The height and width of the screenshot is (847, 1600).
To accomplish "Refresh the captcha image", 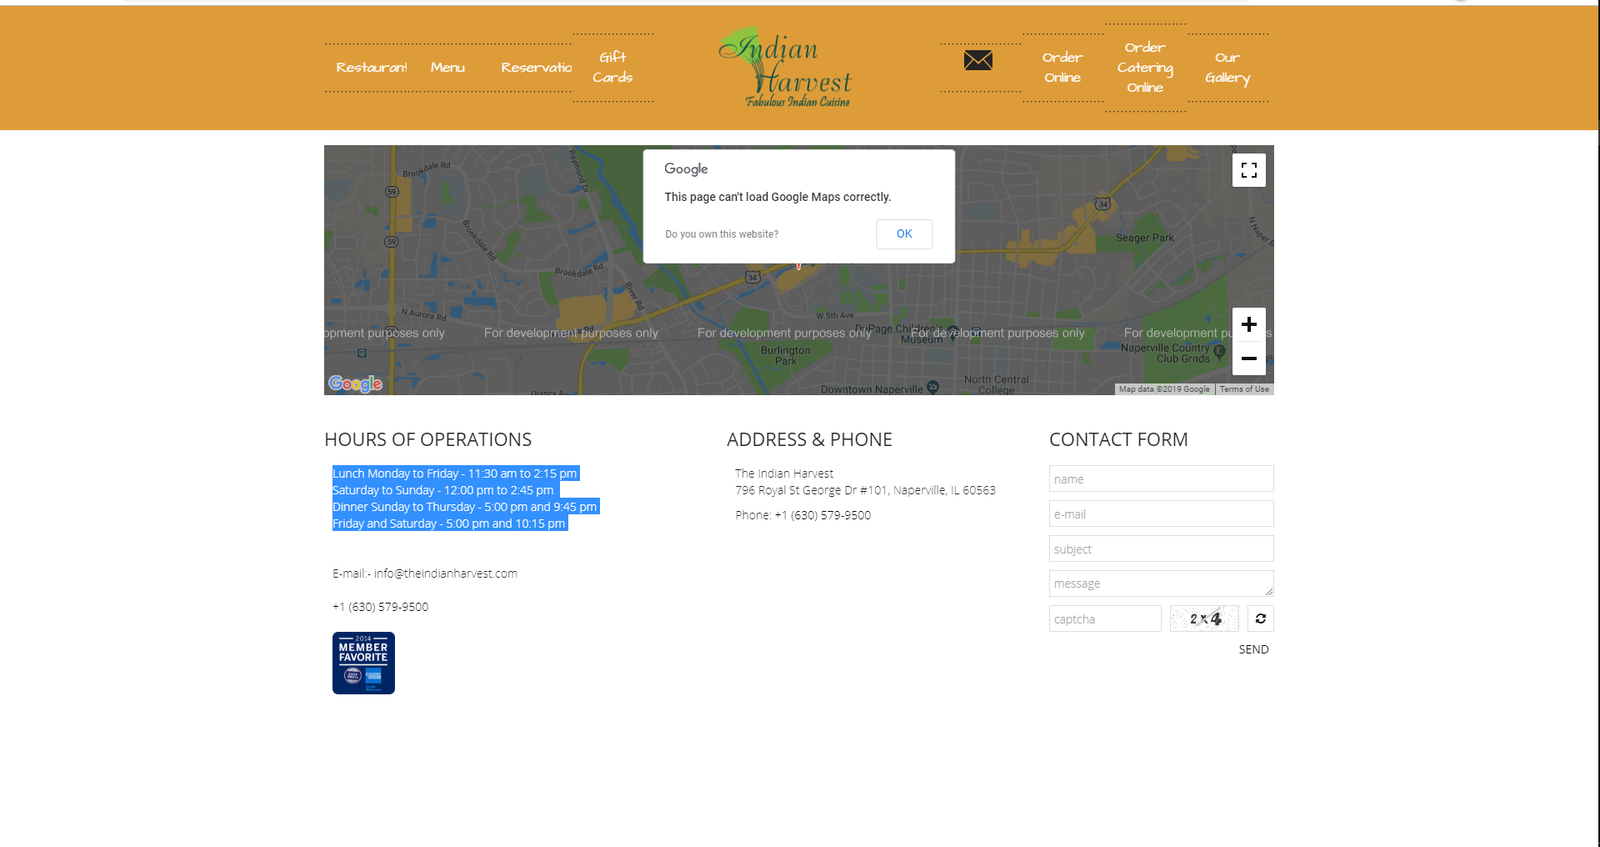I will click(1260, 619).
